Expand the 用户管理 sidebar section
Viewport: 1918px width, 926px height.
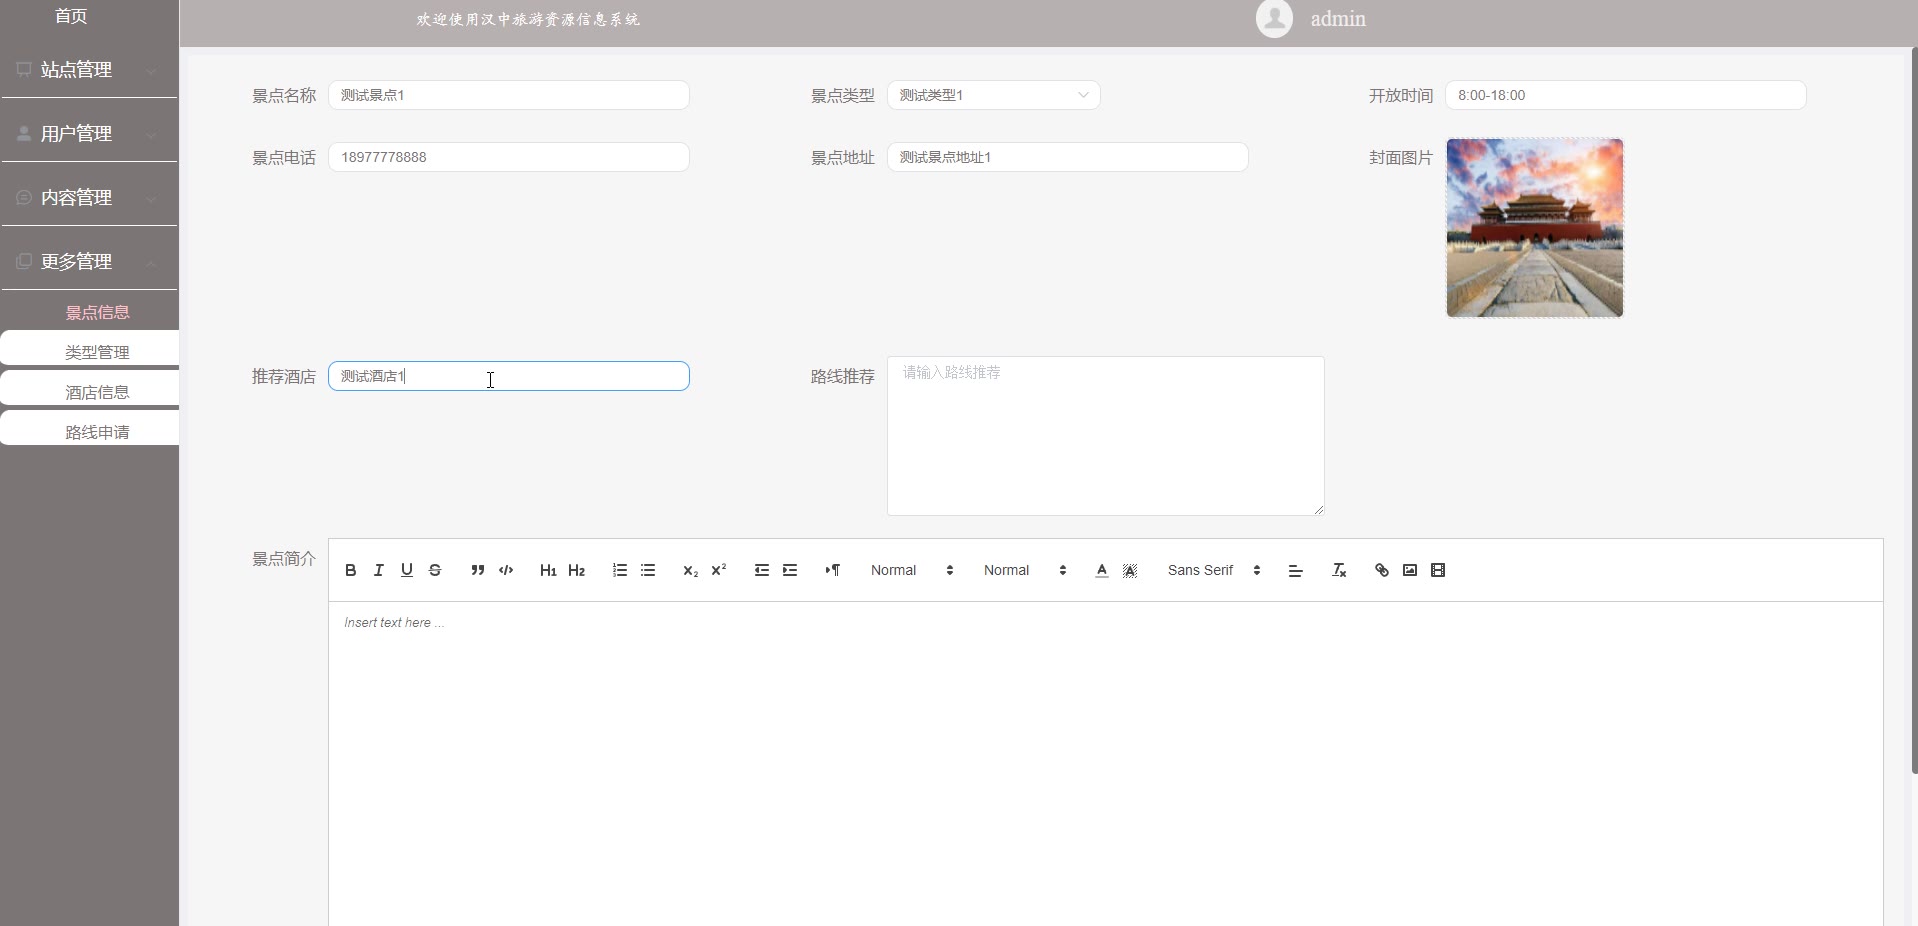pyautogui.click(x=88, y=134)
